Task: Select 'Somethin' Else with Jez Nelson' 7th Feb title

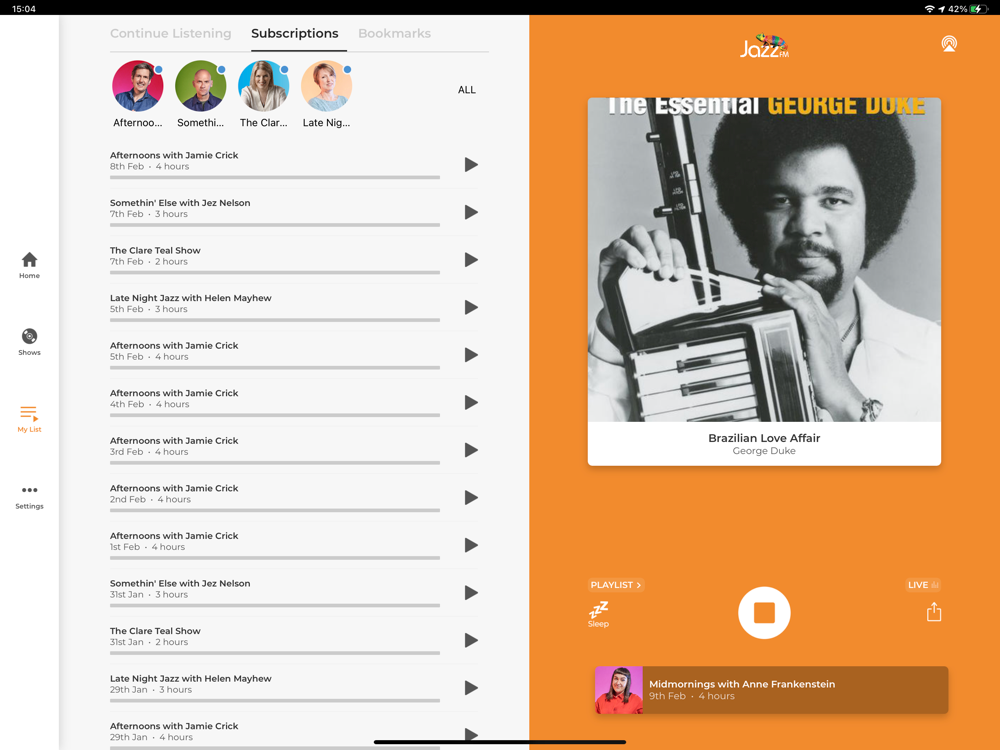Action: [x=180, y=203]
